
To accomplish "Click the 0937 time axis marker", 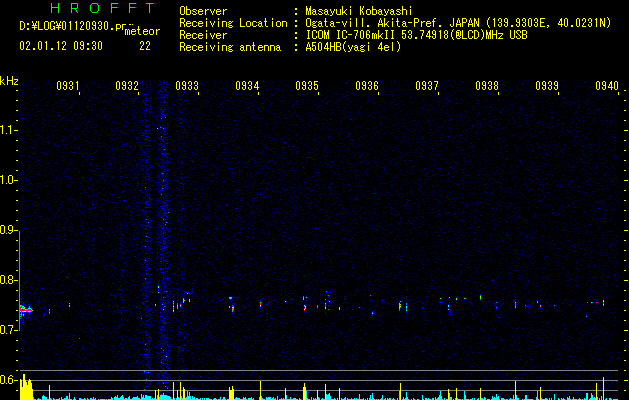I will click(427, 86).
